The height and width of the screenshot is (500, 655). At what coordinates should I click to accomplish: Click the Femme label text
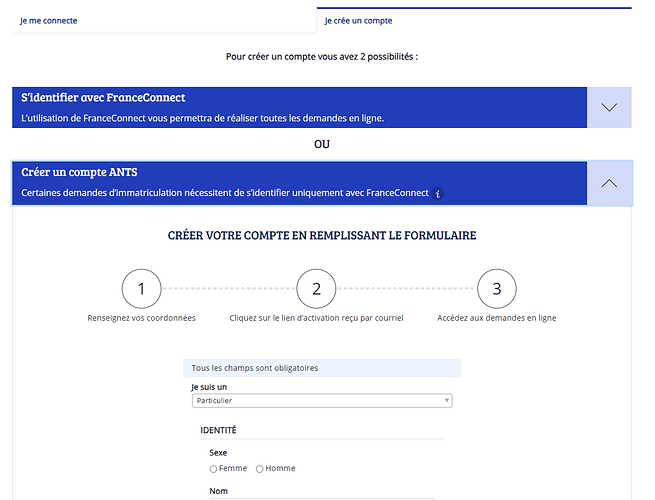point(233,468)
